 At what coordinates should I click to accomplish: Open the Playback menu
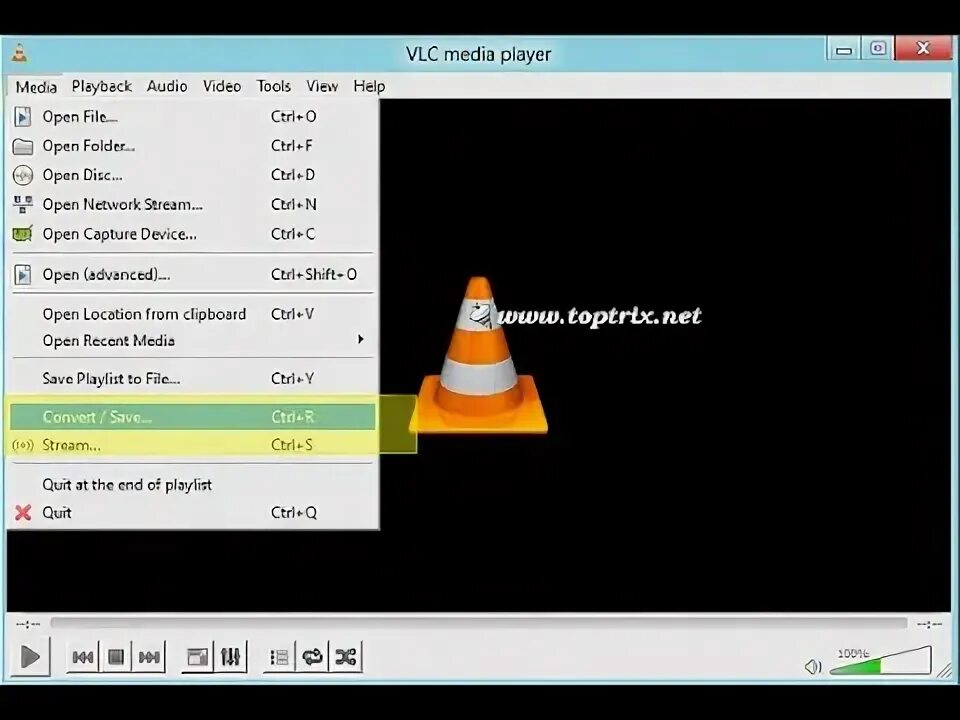tap(102, 86)
